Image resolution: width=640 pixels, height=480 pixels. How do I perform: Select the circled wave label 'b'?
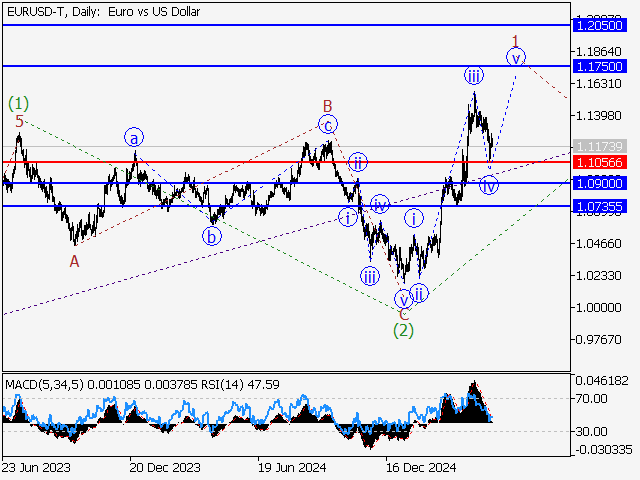click(211, 236)
